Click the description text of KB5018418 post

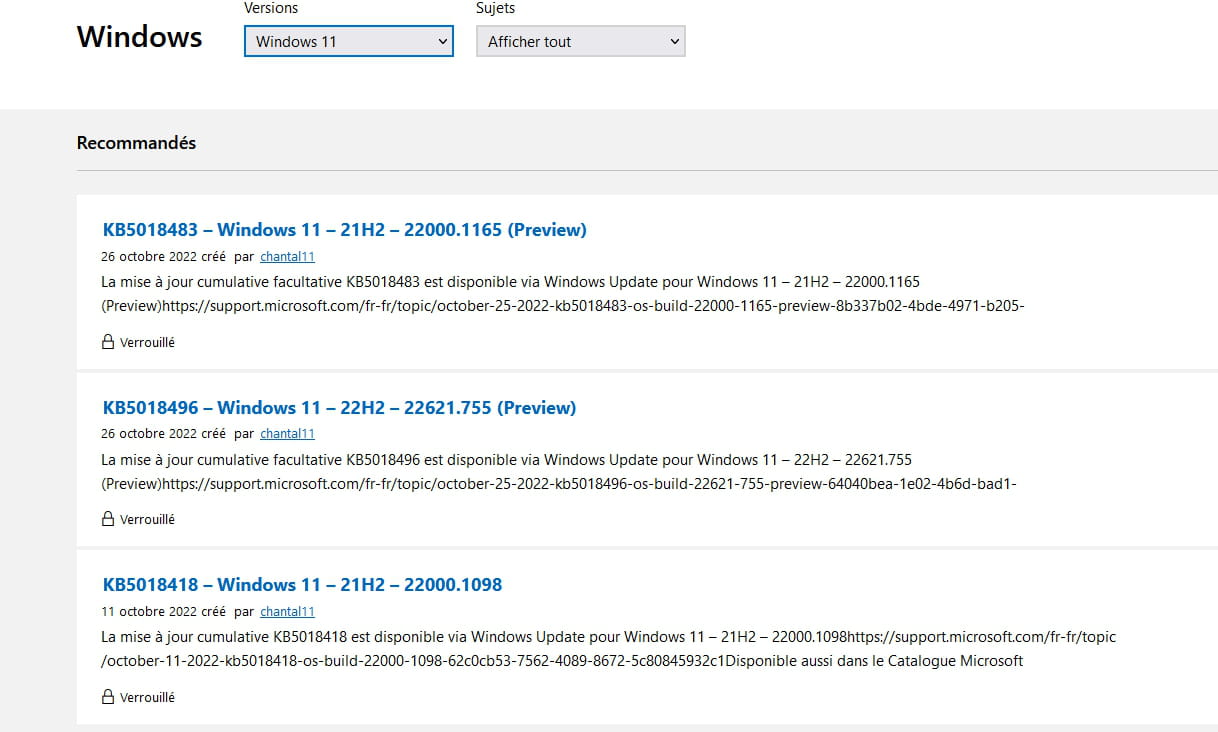pyautogui.click(x=609, y=649)
